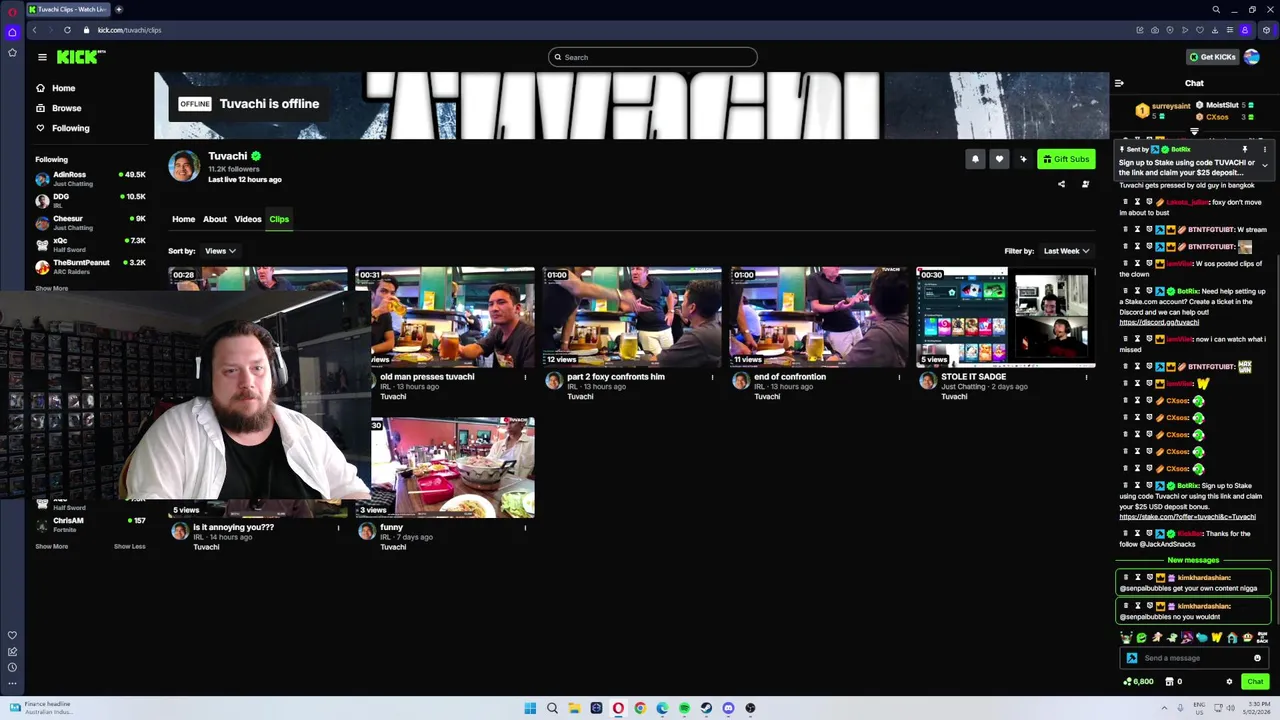1280x720 pixels.
Task: Open options for 'old man presses tuvachi' clip
Action: (525, 377)
